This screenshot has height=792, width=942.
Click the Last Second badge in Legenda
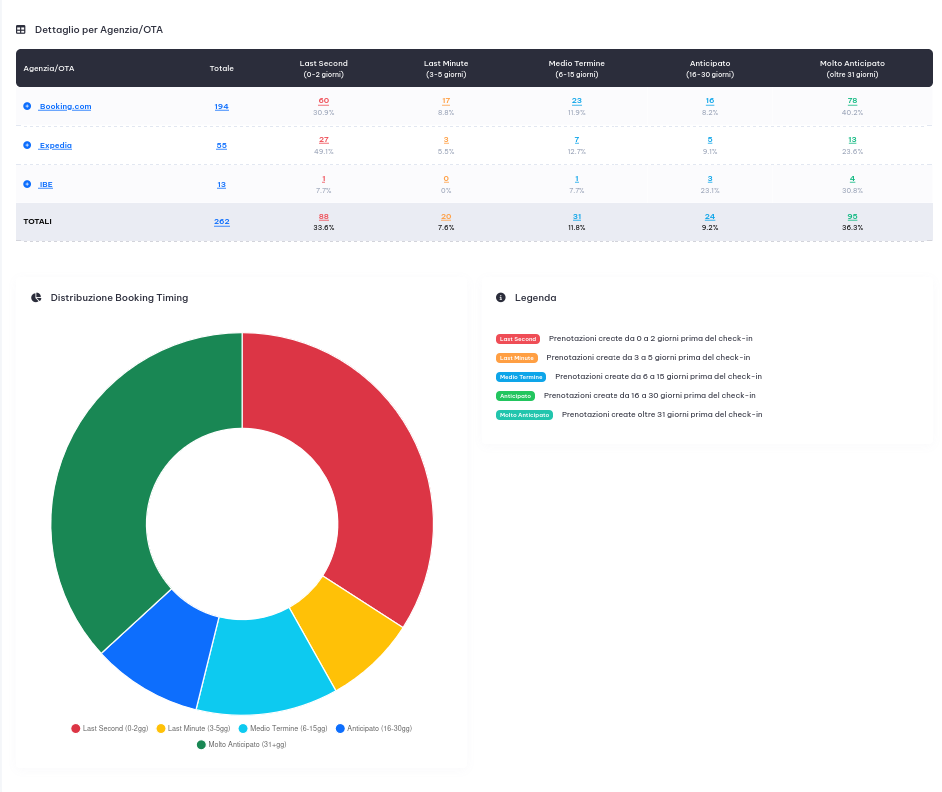pyautogui.click(x=518, y=339)
